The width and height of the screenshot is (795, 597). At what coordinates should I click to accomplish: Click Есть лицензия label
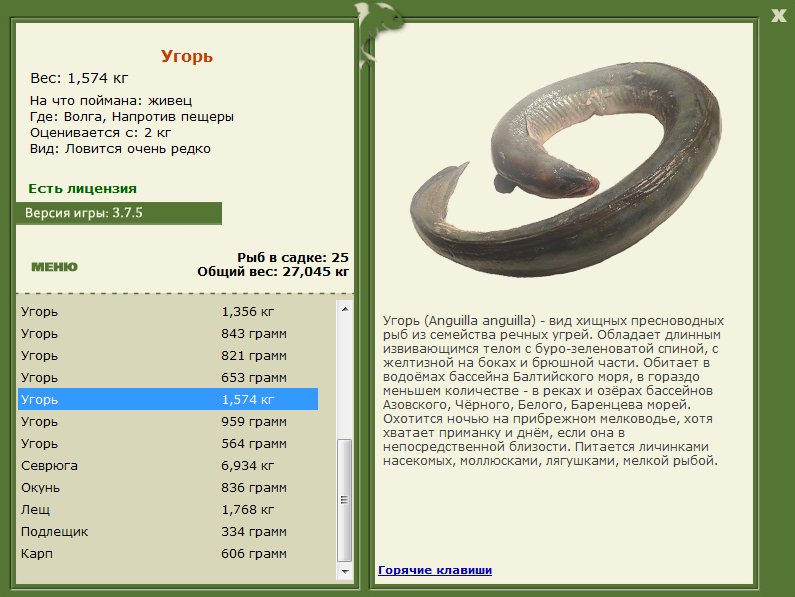(x=82, y=189)
